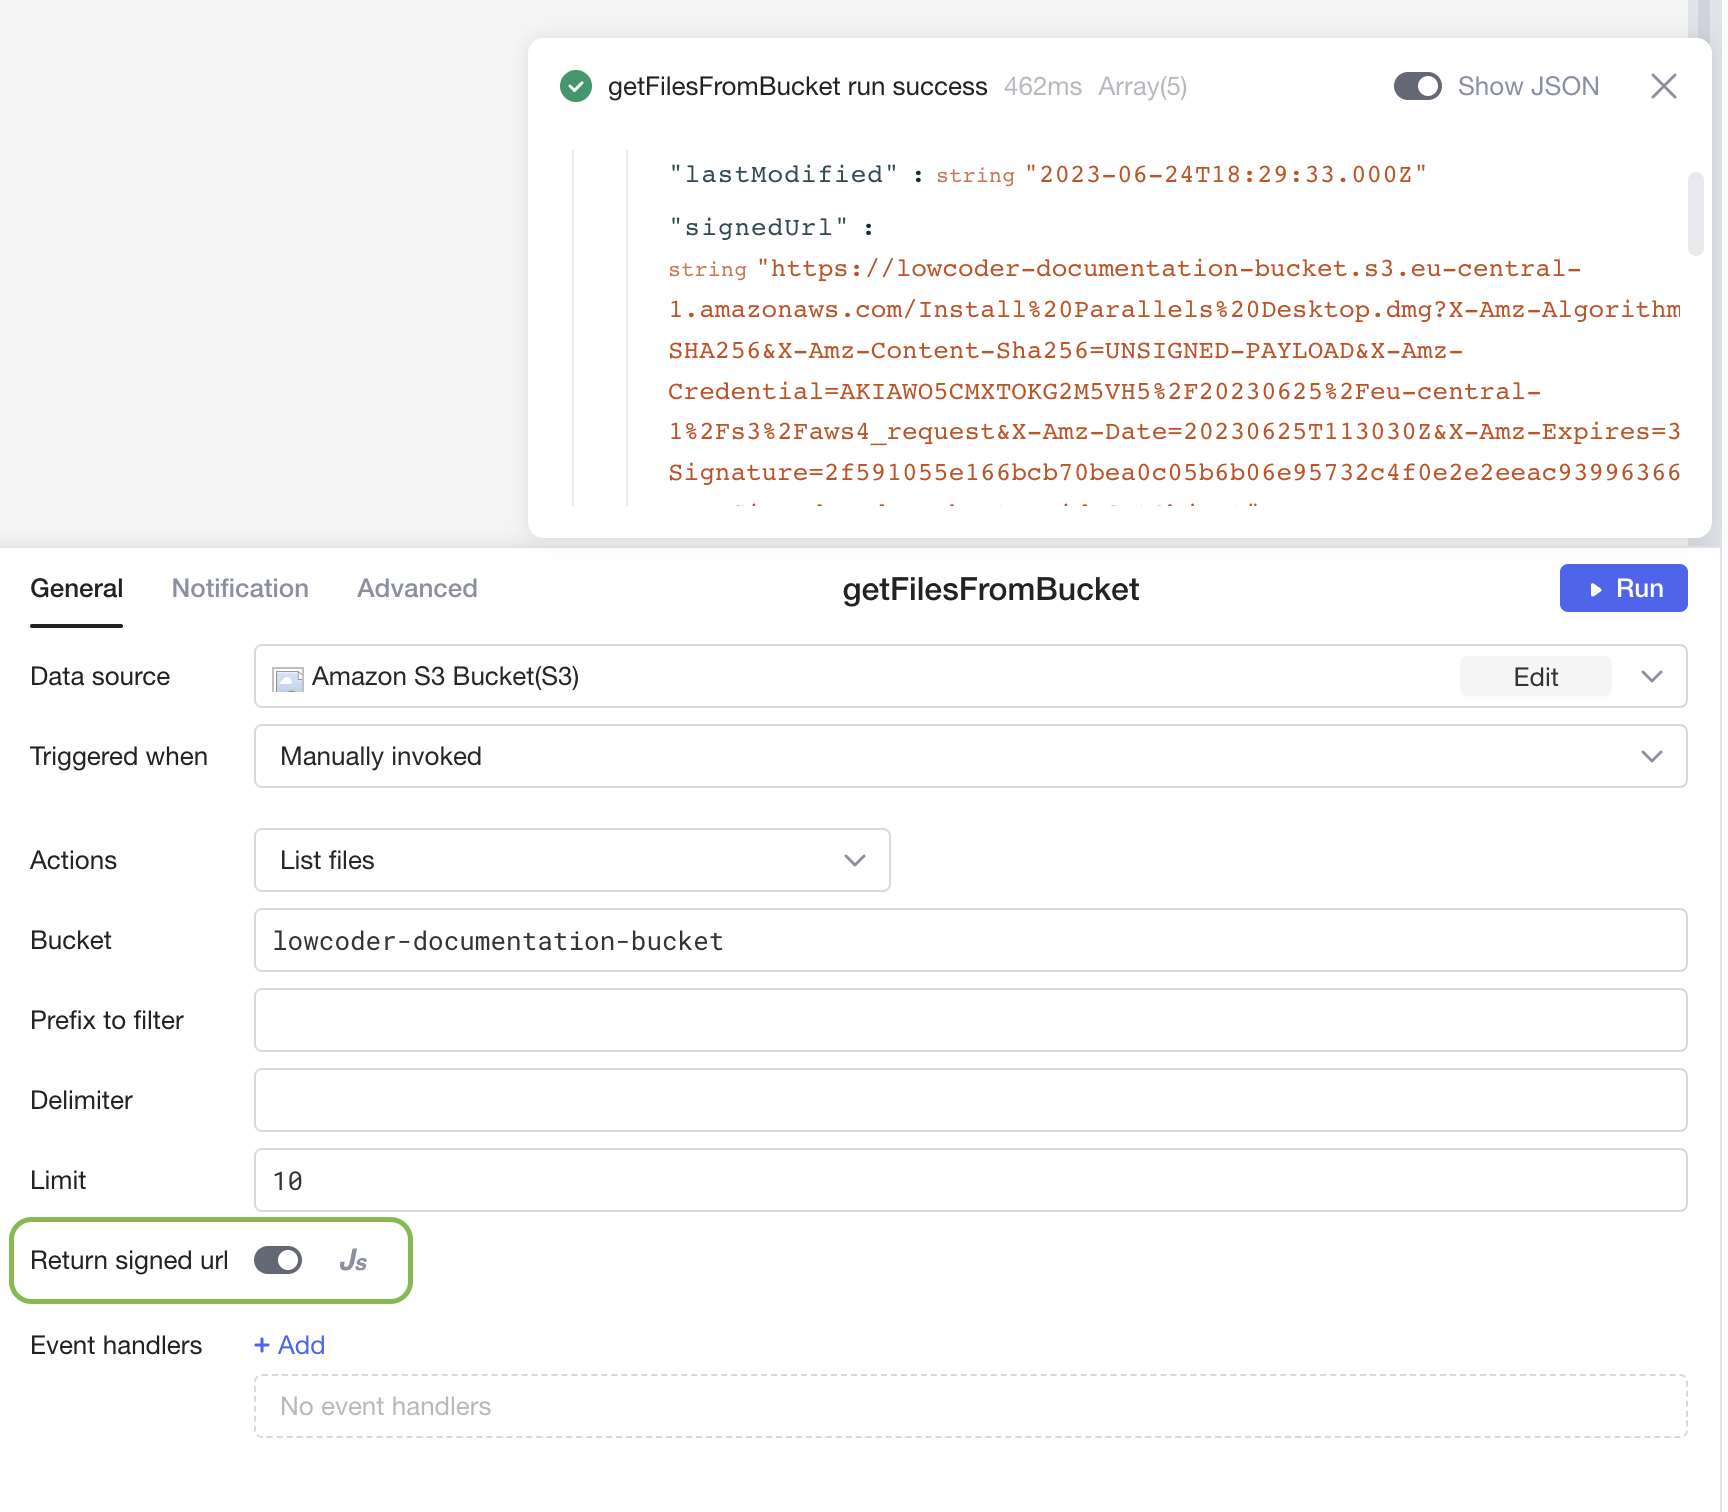Disable the Return signed url toggle
Viewport: 1728px width, 1512px height.
tap(278, 1261)
